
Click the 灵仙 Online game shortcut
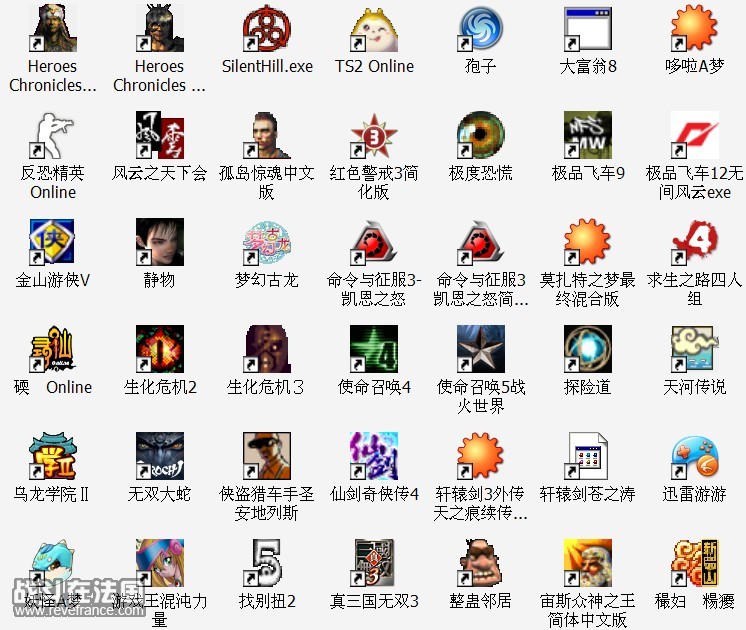click(52, 349)
